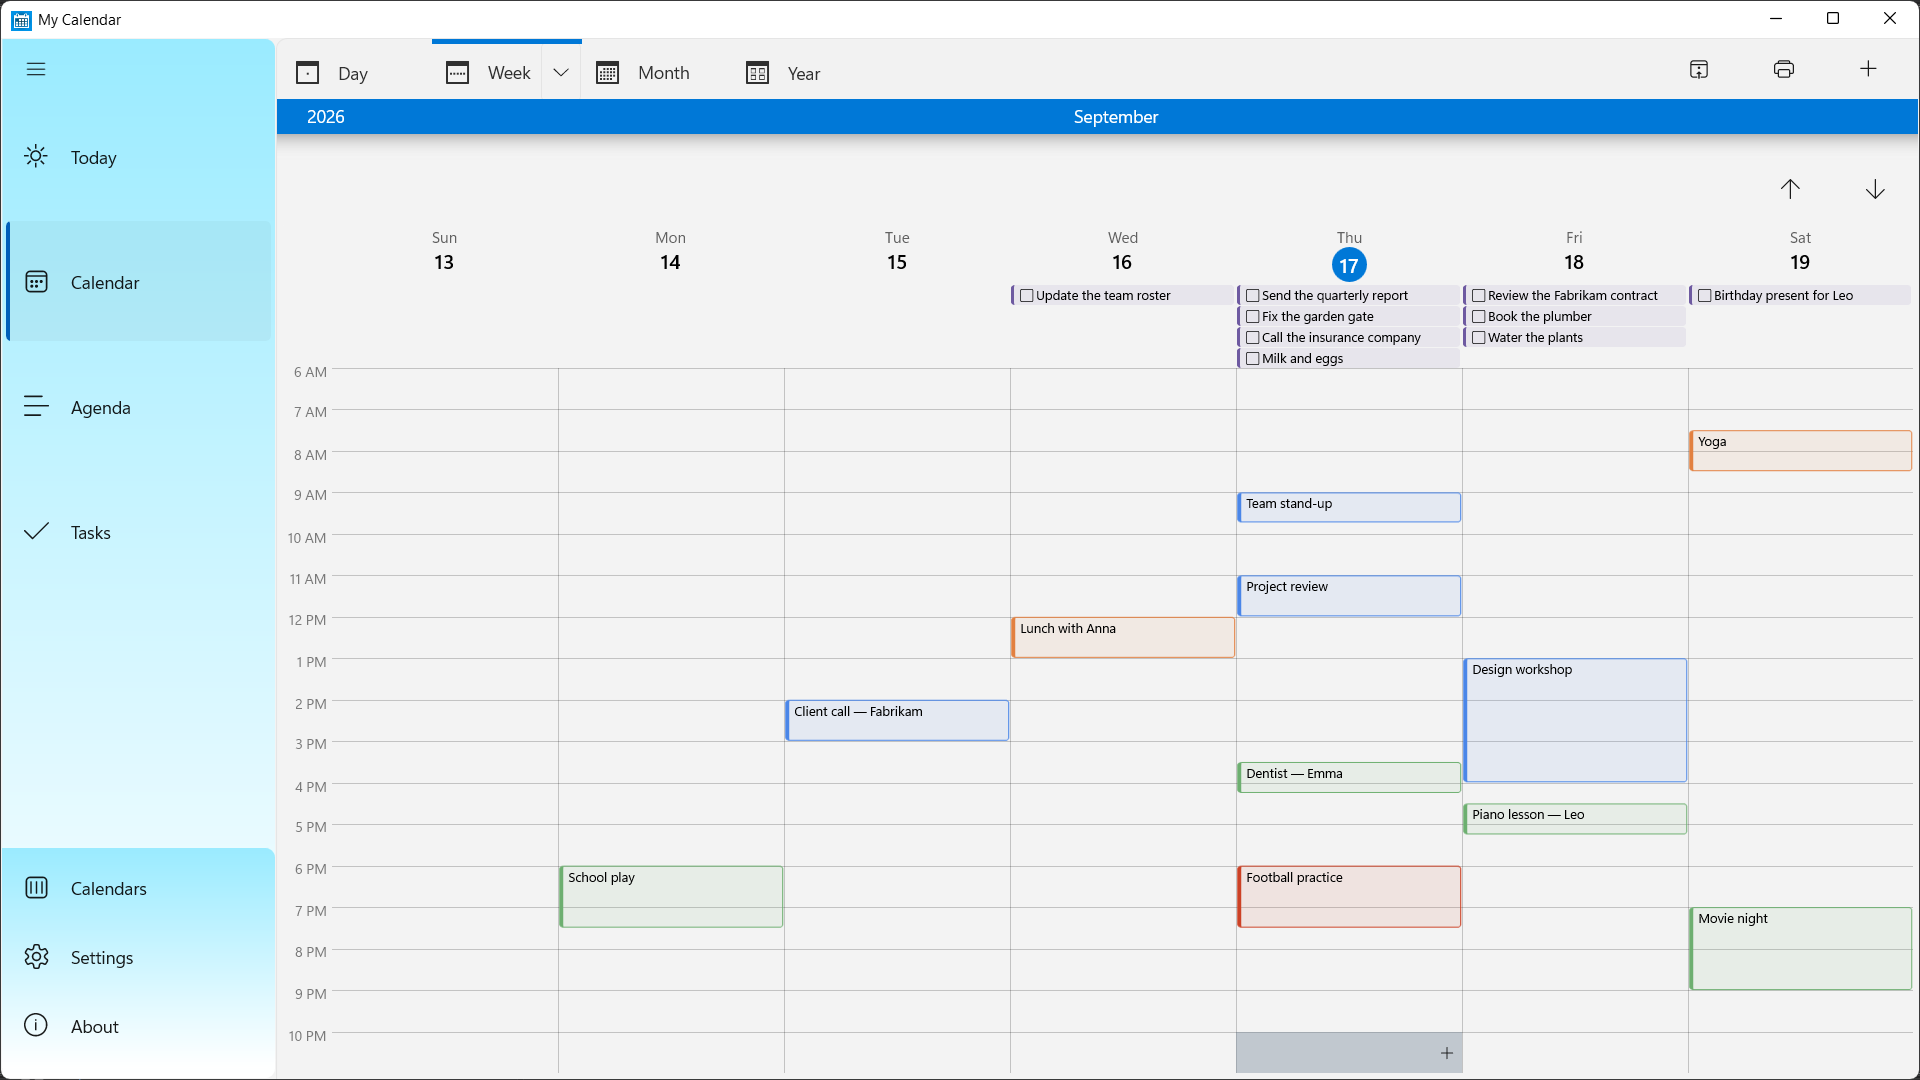This screenshot has height=1080, width=1920.
Task: Click the go-to-date toolbar icon
Action: [1699, 69]
